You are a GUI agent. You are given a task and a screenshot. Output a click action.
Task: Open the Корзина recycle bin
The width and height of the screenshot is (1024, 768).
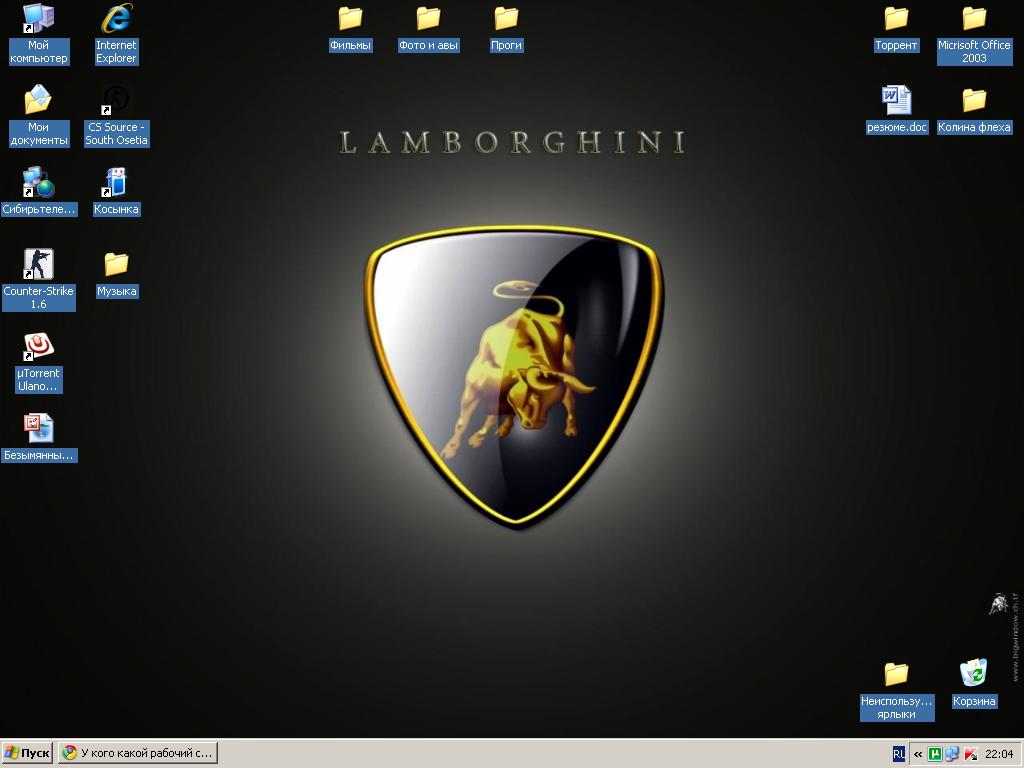coord(973,673)
